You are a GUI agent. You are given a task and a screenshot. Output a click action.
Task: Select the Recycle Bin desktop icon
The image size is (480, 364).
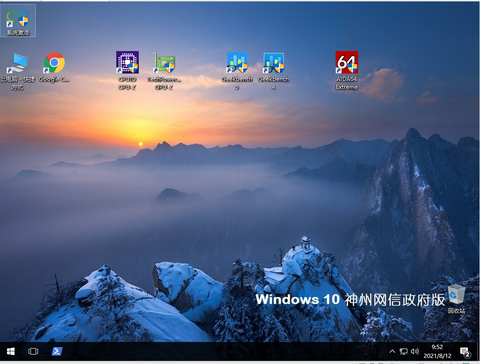point(456,299)
